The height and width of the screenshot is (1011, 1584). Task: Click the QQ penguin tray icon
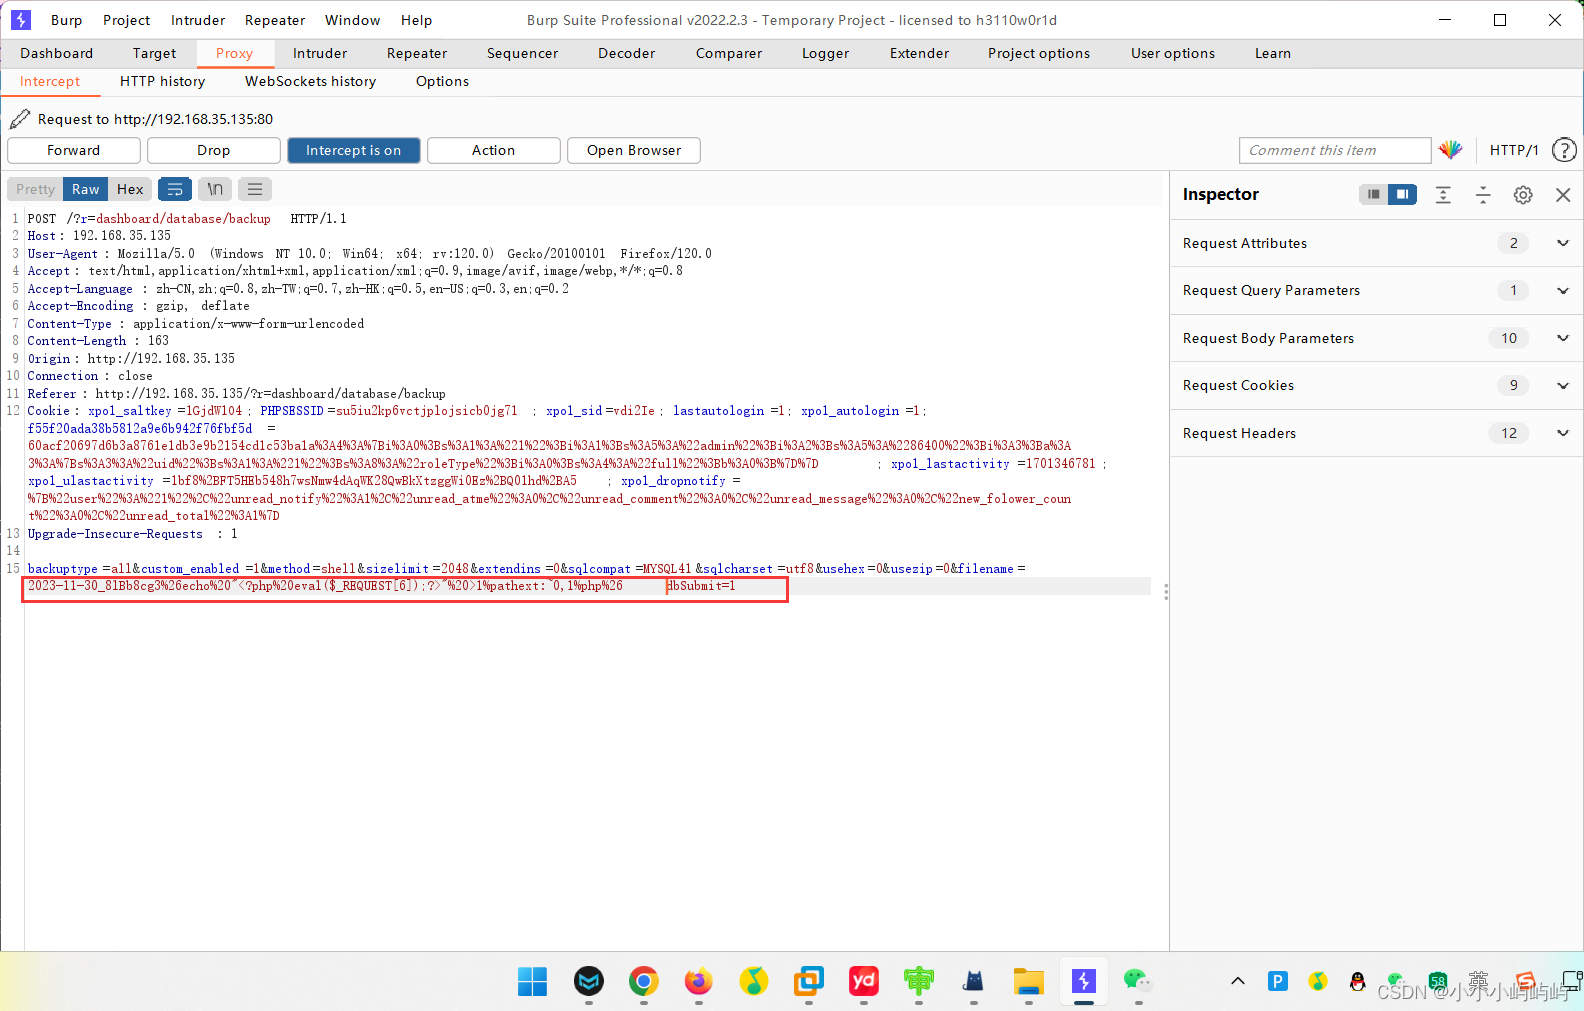(x=1358, y=981)
